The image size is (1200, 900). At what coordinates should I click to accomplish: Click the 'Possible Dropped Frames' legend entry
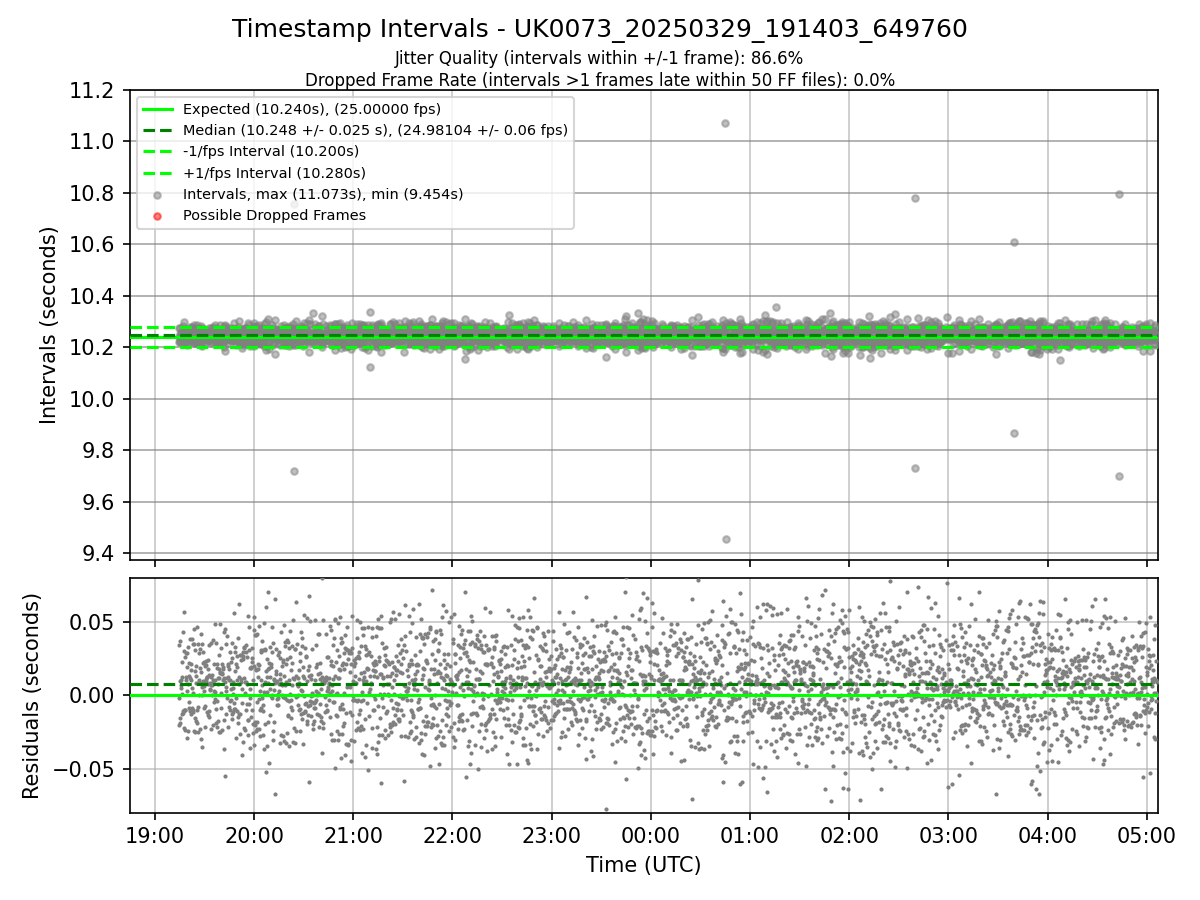point(274,215)
